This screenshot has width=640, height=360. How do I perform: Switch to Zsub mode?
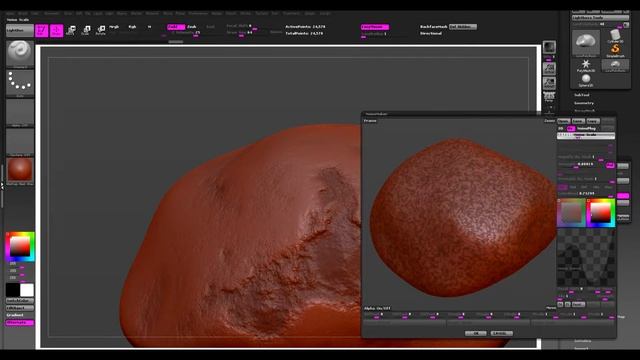[x=191, y=27]
